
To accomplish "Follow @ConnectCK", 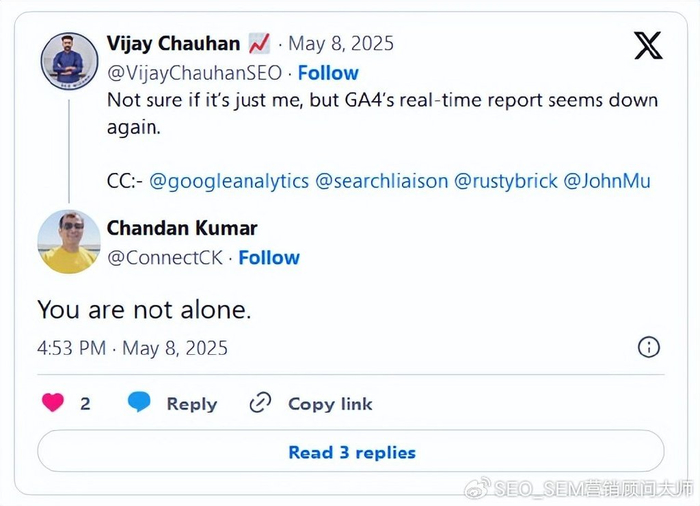I will tap(269, 257).
